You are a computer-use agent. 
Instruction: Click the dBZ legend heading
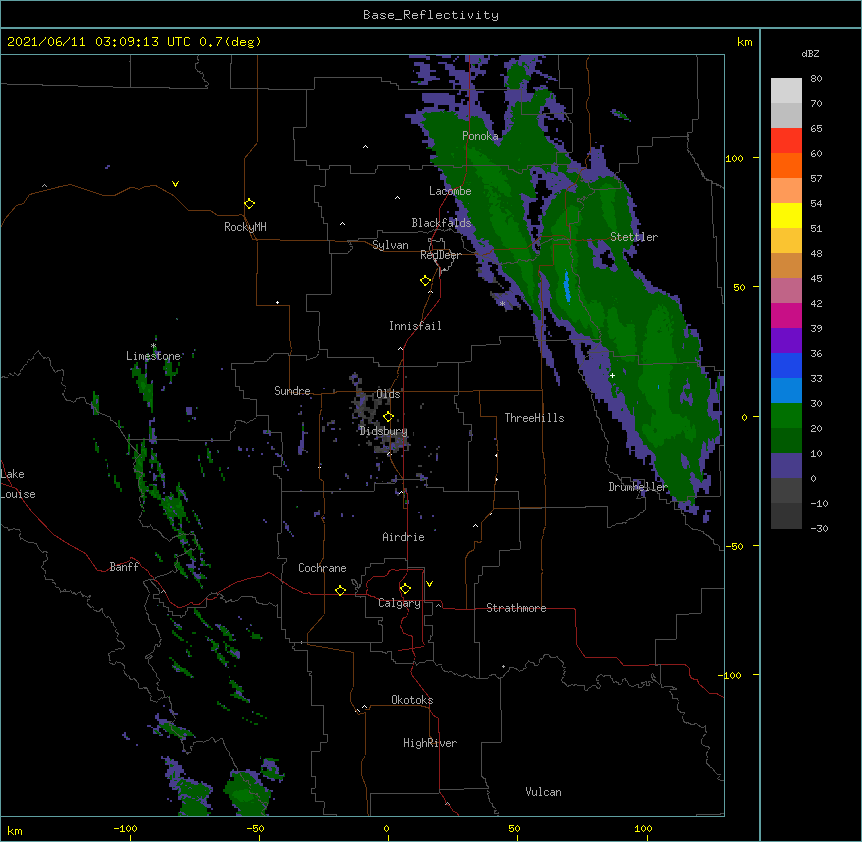point(810,54)
